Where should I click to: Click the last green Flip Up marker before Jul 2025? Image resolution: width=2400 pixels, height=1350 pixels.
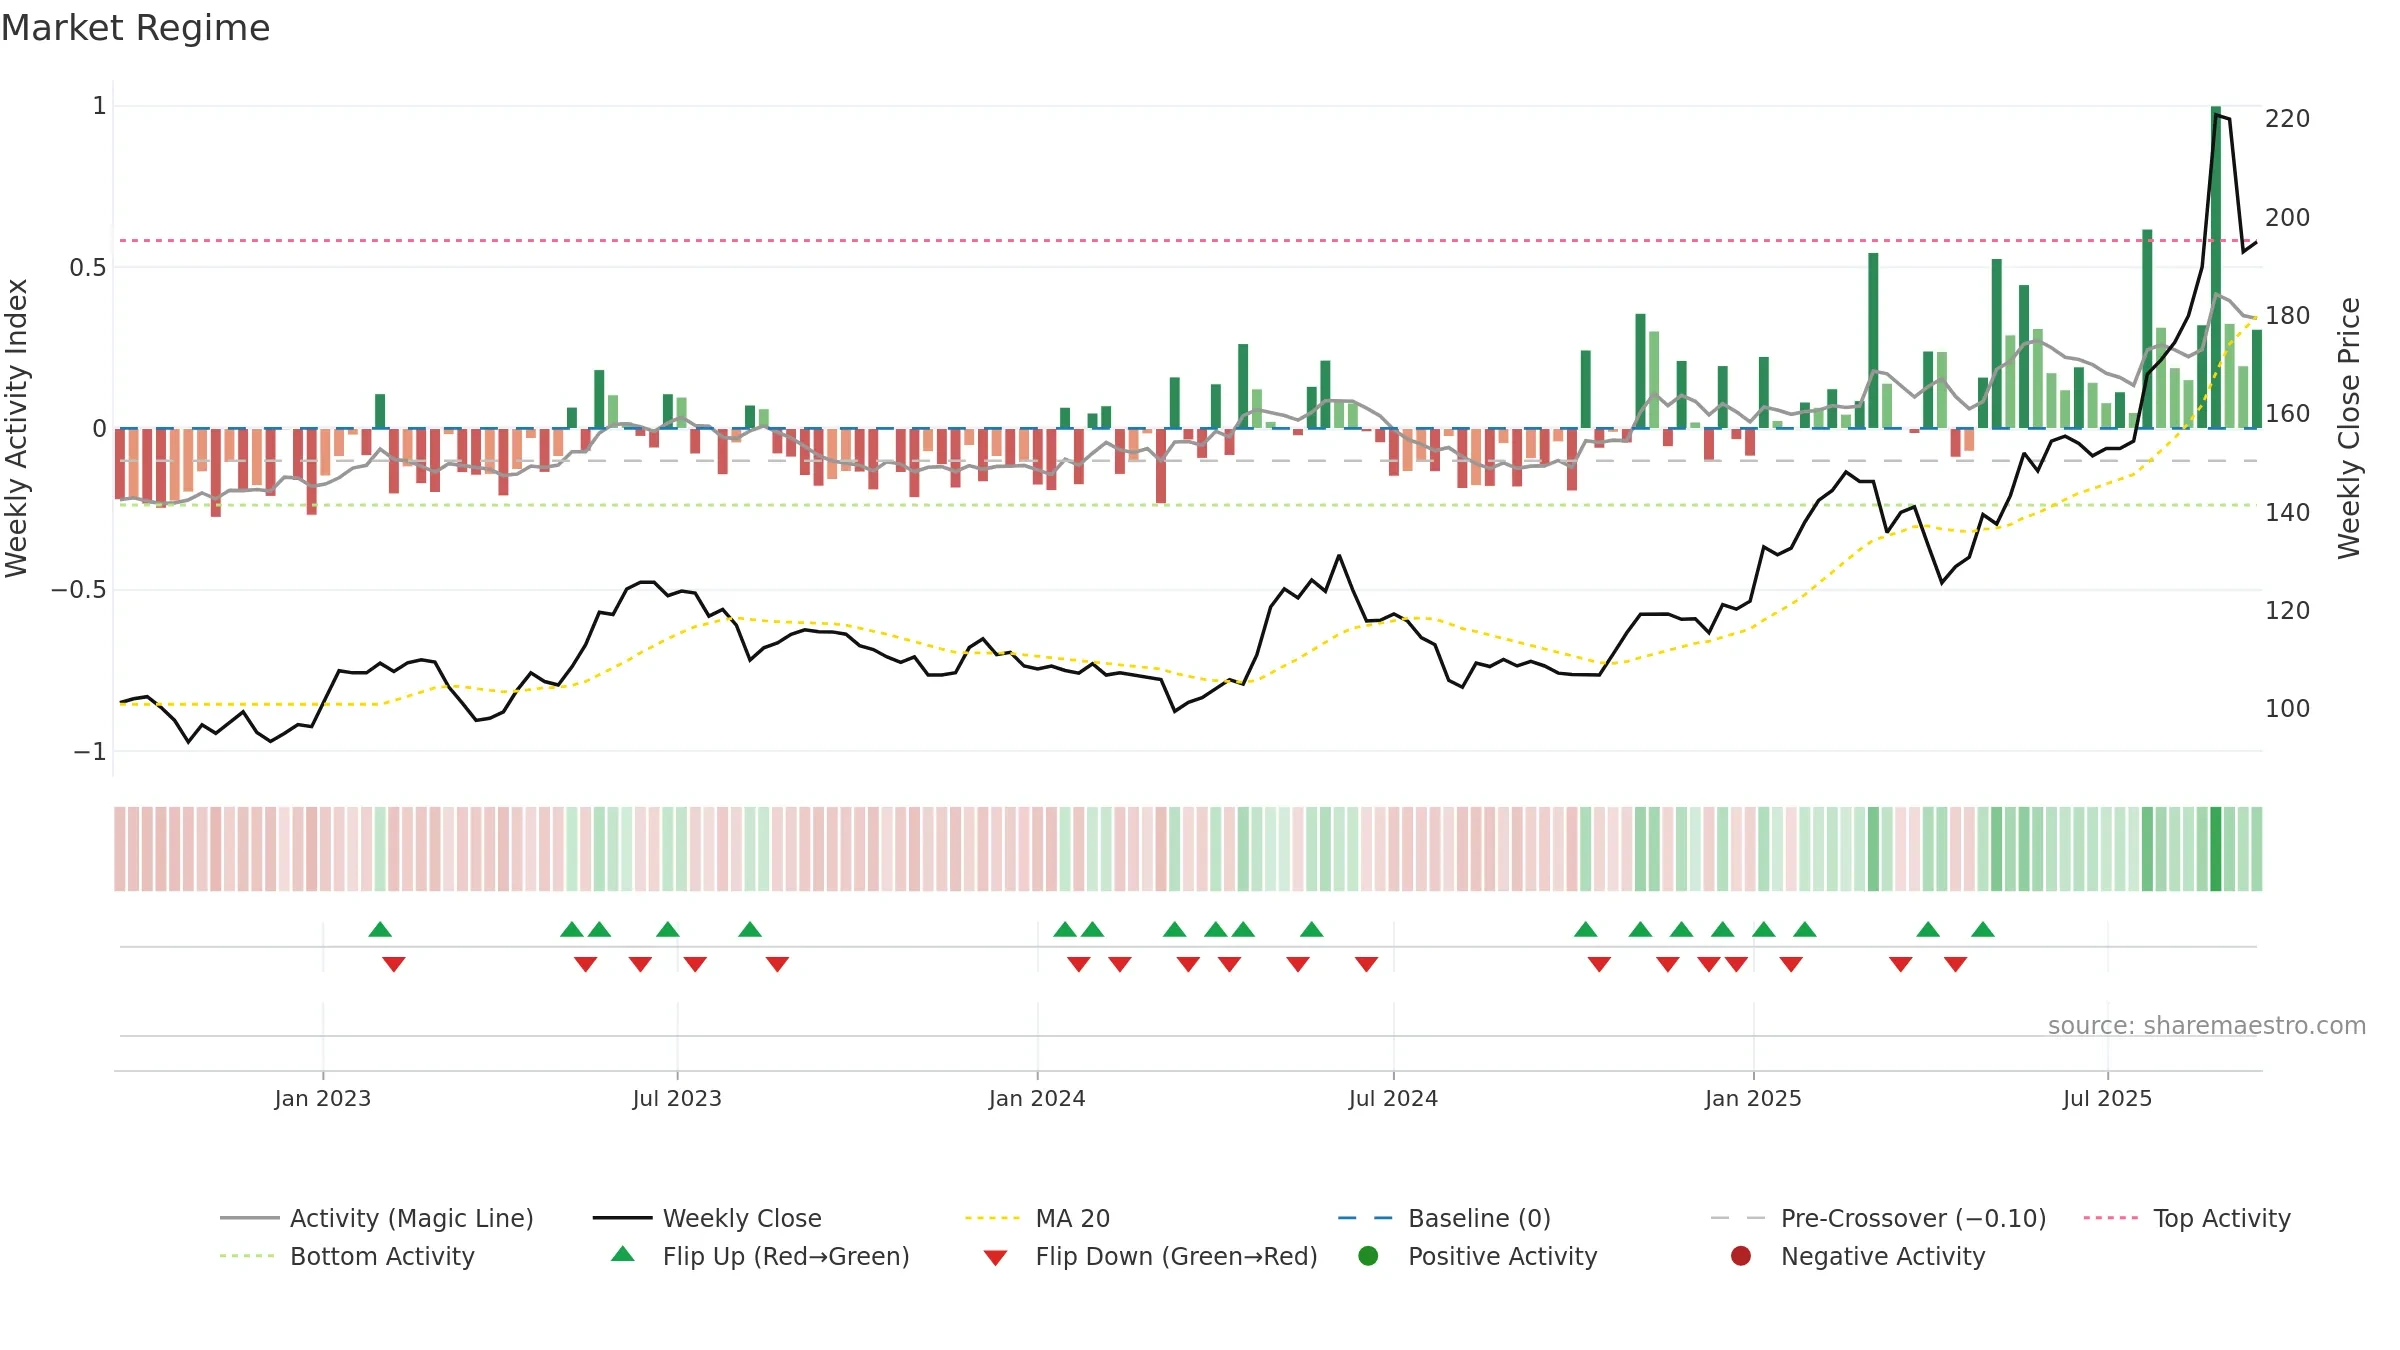[1983, 929]
